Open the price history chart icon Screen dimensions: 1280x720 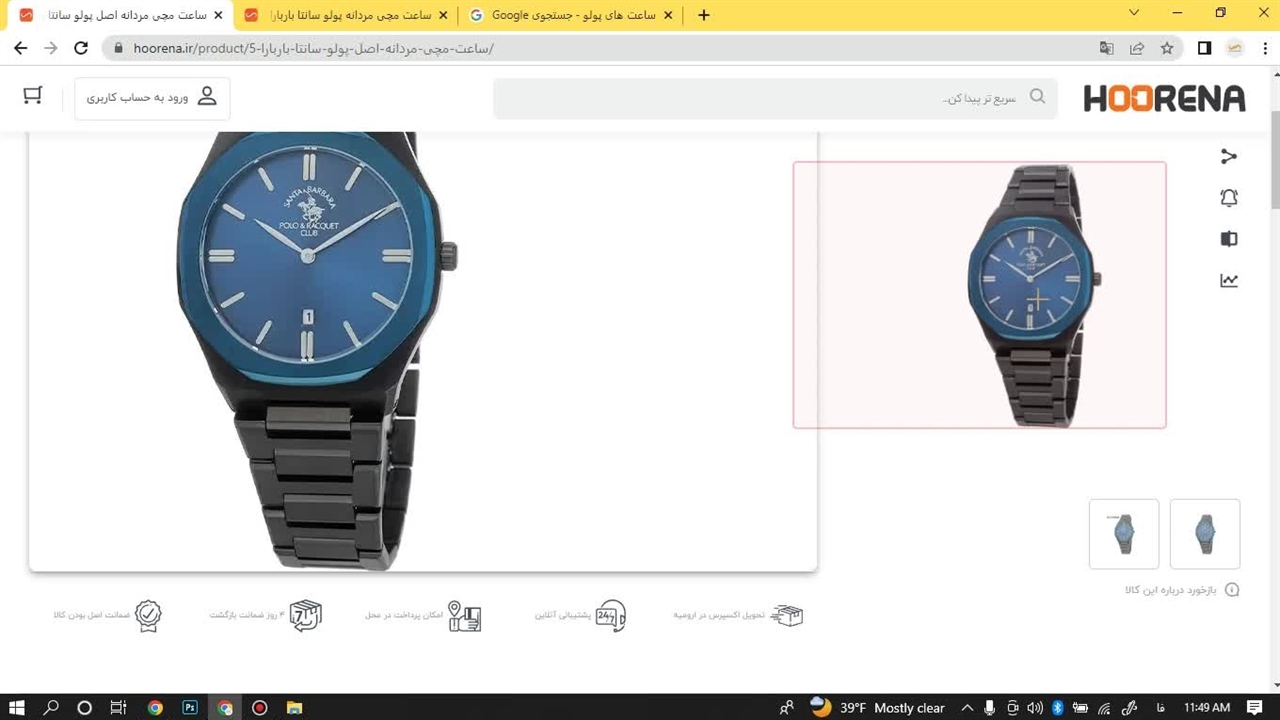(x=1229, y=281)
